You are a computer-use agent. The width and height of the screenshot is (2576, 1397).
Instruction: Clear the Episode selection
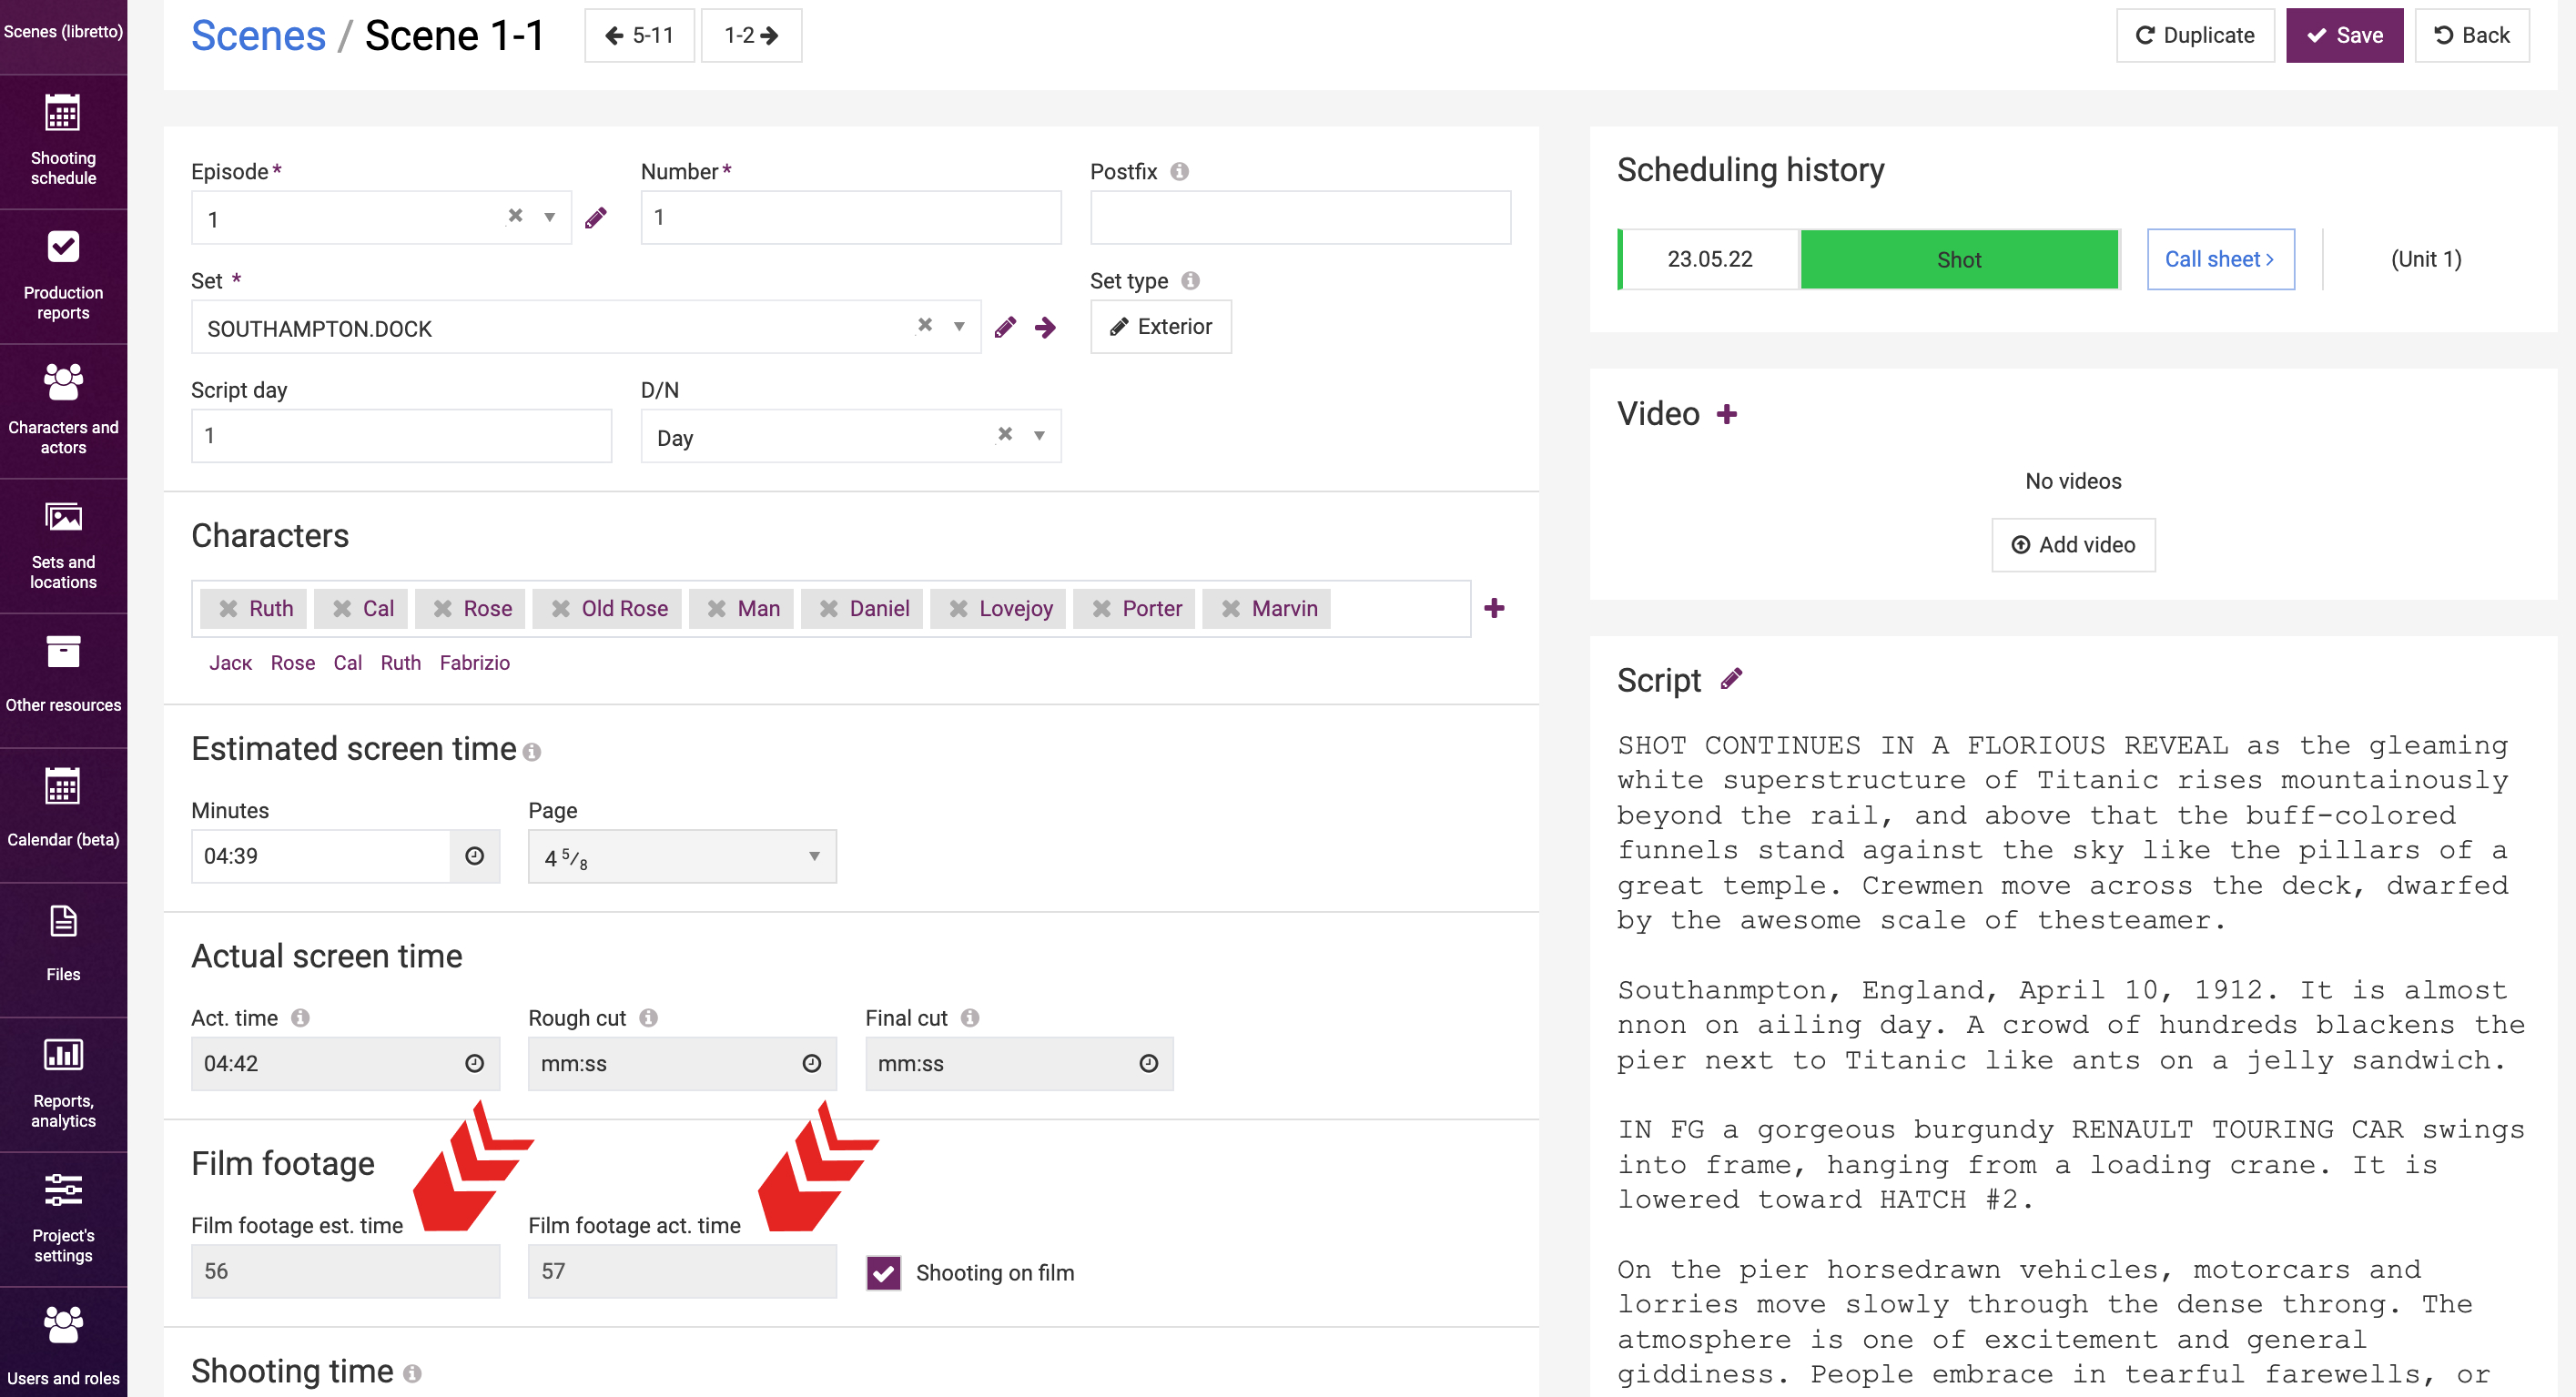[x=515, y=216]
